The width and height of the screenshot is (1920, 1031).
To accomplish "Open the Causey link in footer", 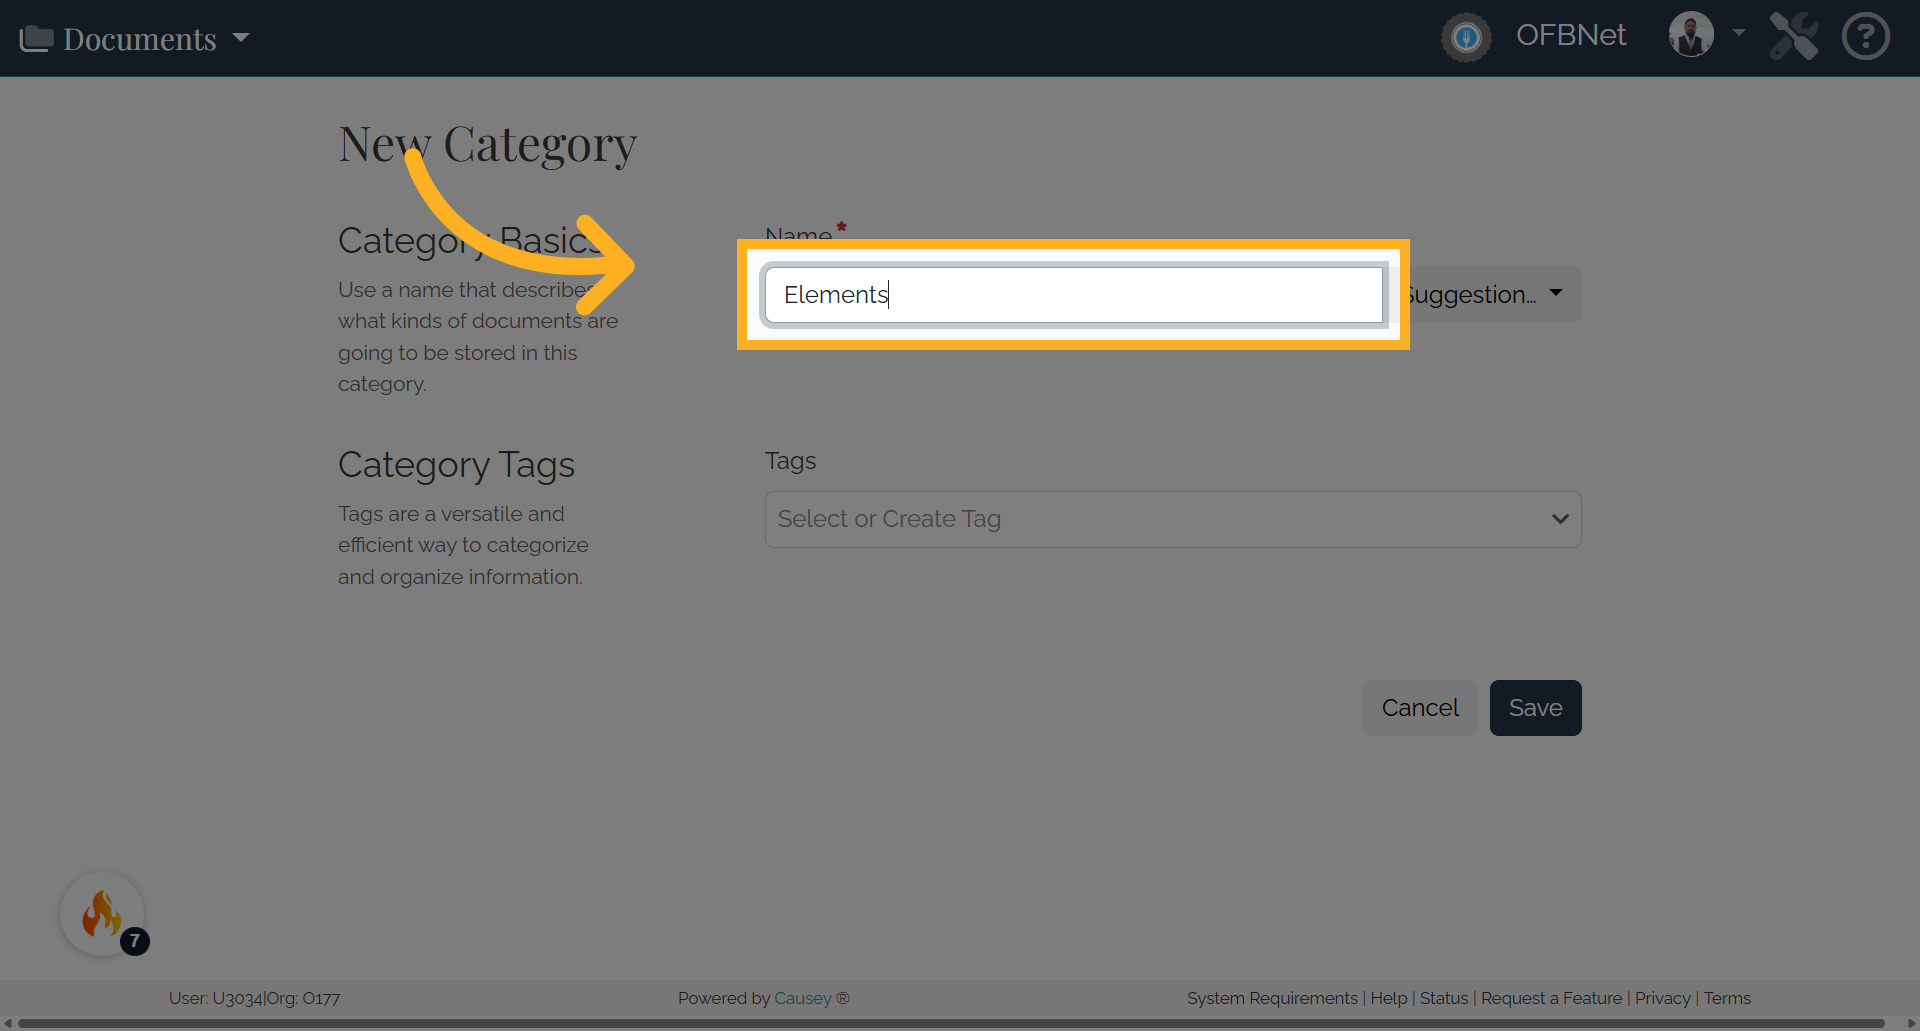I will pos(803,998).
